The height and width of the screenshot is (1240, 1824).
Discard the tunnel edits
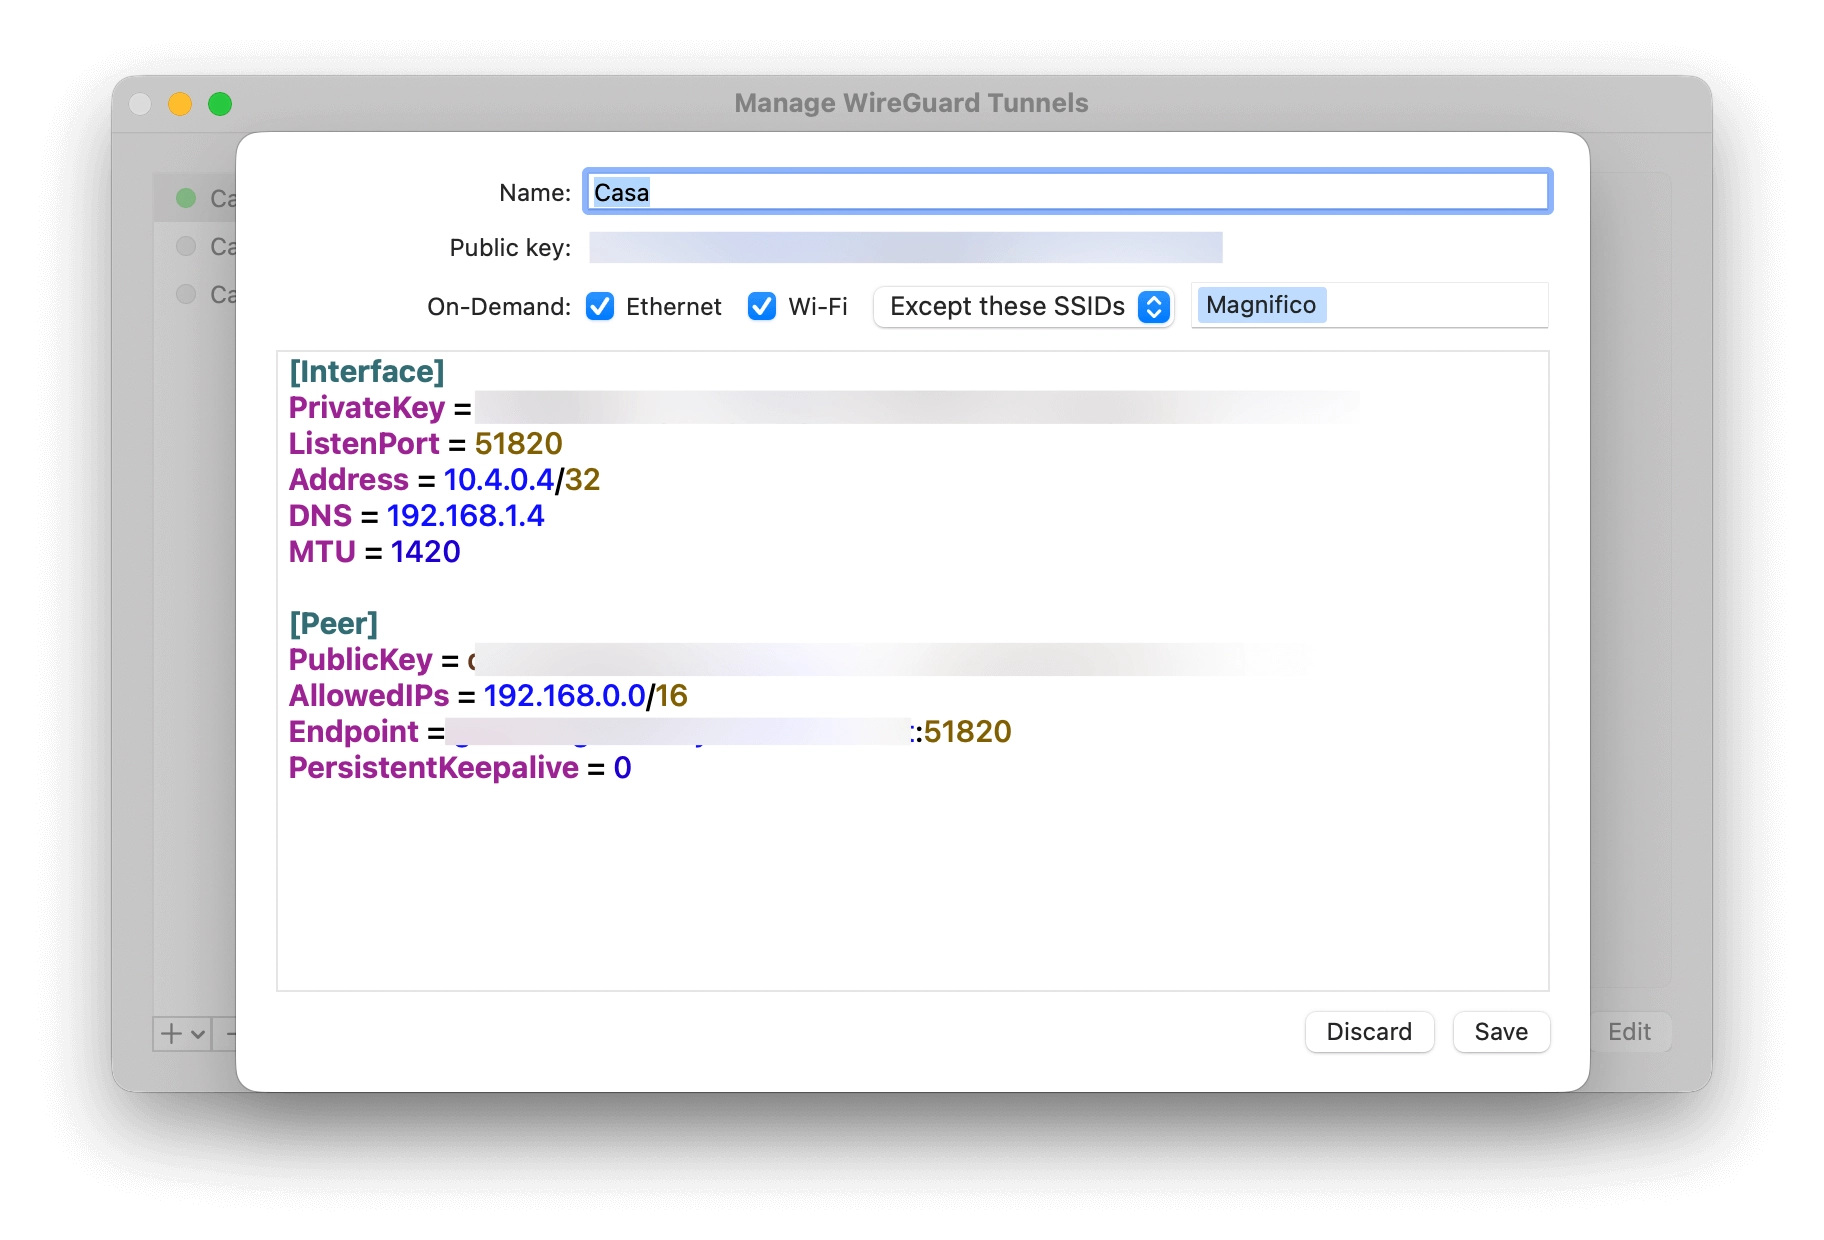tap(1369, 1032)
